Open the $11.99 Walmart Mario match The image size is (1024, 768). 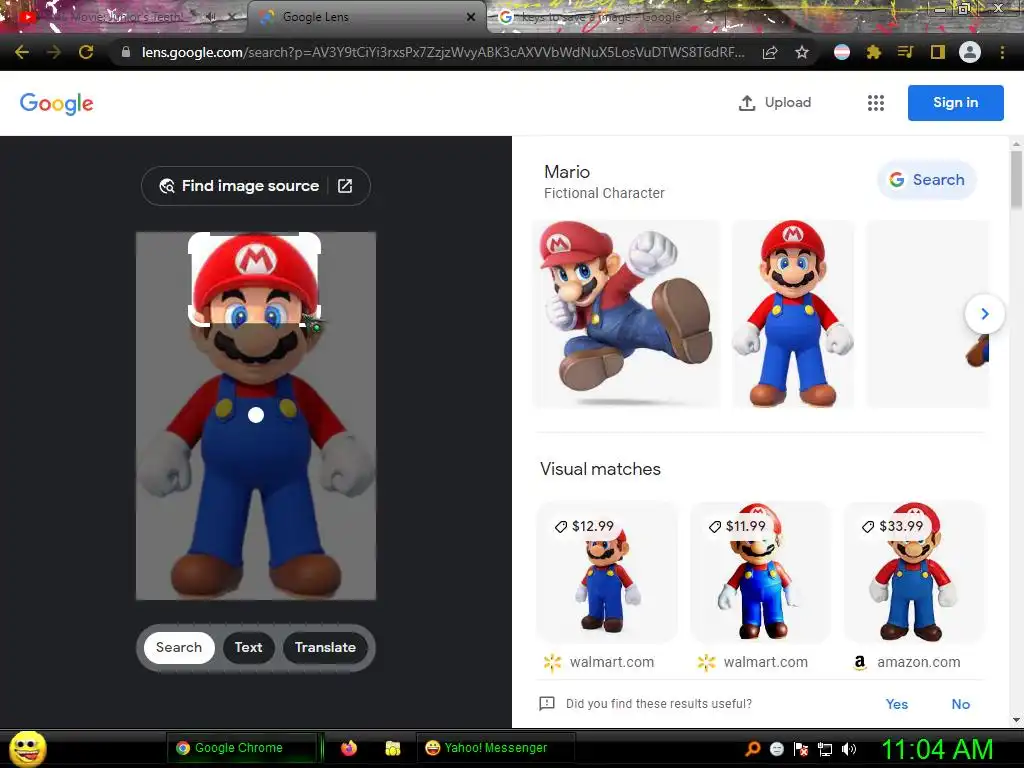click(x=760, y=572)
